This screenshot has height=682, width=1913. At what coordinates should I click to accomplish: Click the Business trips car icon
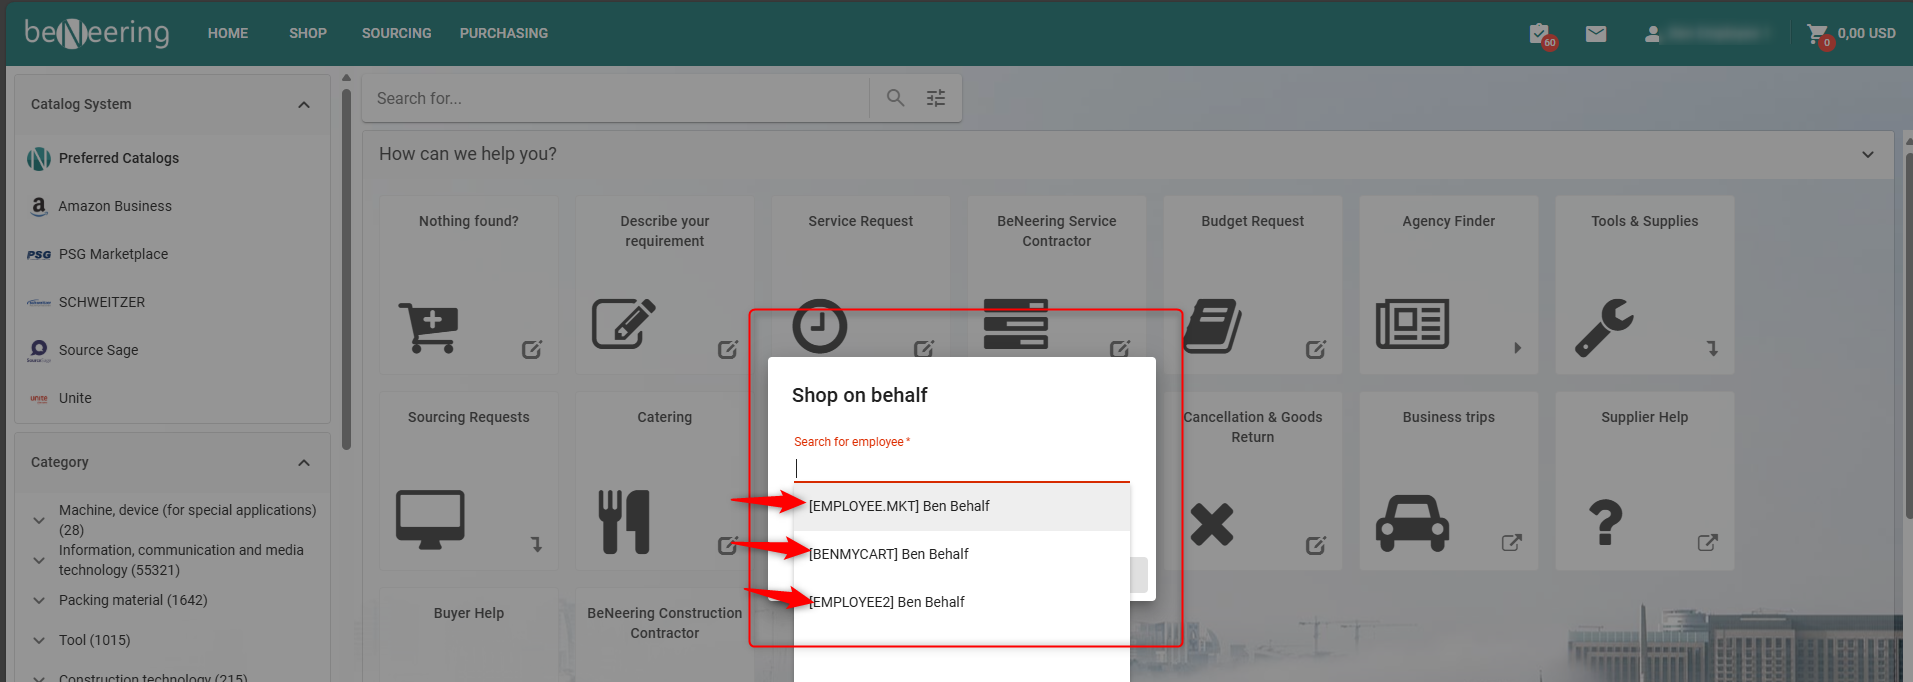click(1411, 523)
